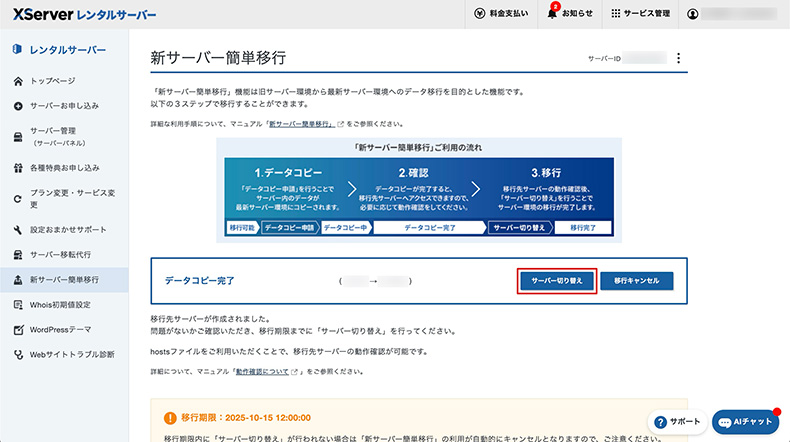The image size is (790, 442).
Task: Click the 移行キャンセル button
Action: click(x=637, y=281)
